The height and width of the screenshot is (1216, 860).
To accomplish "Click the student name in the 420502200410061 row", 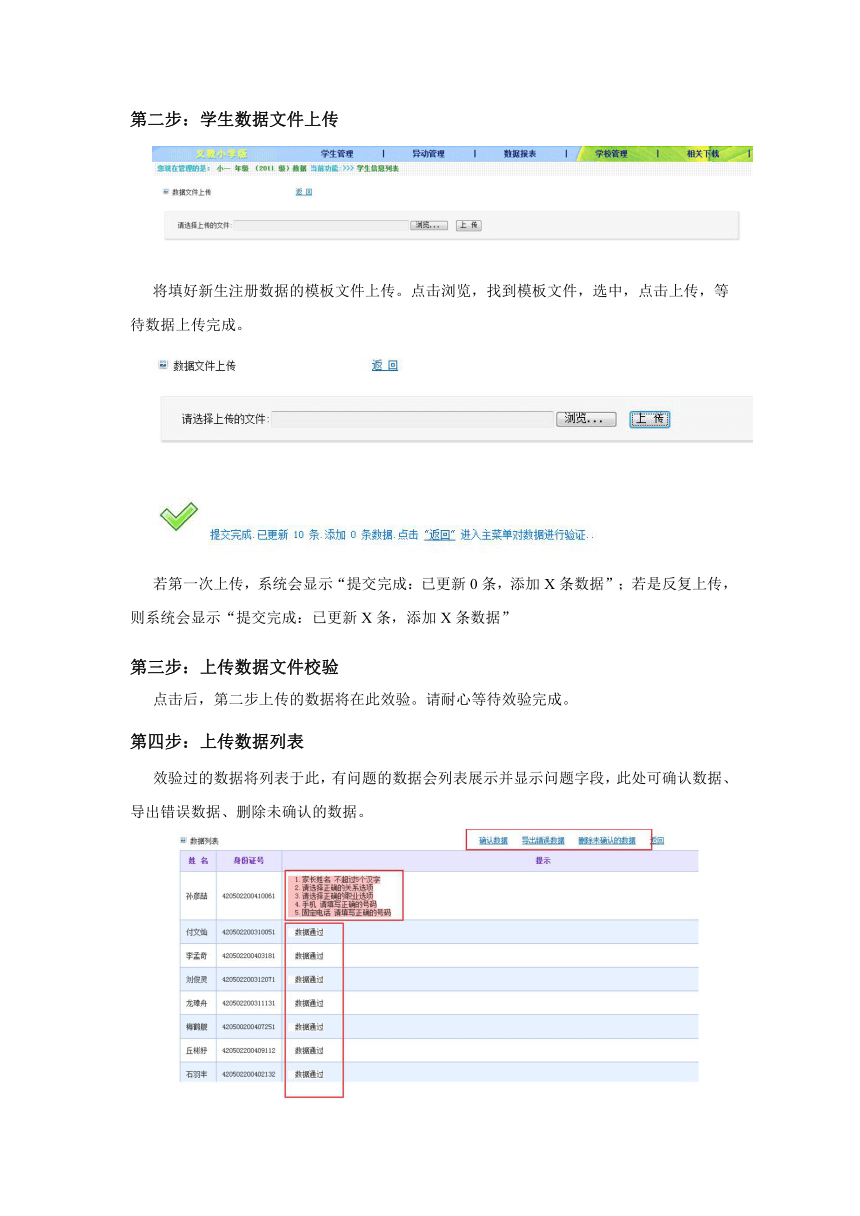I will tap(196, 896).
